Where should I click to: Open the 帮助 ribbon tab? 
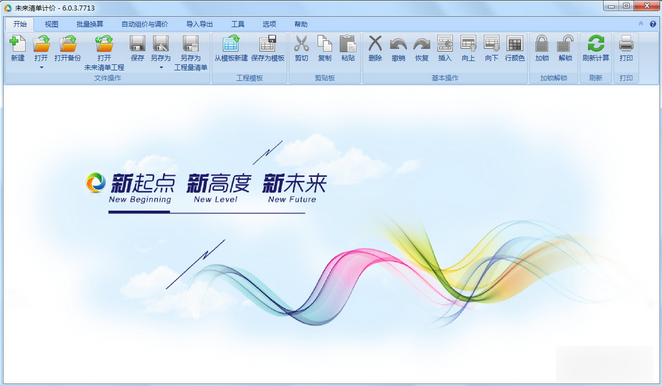(301, 24)
